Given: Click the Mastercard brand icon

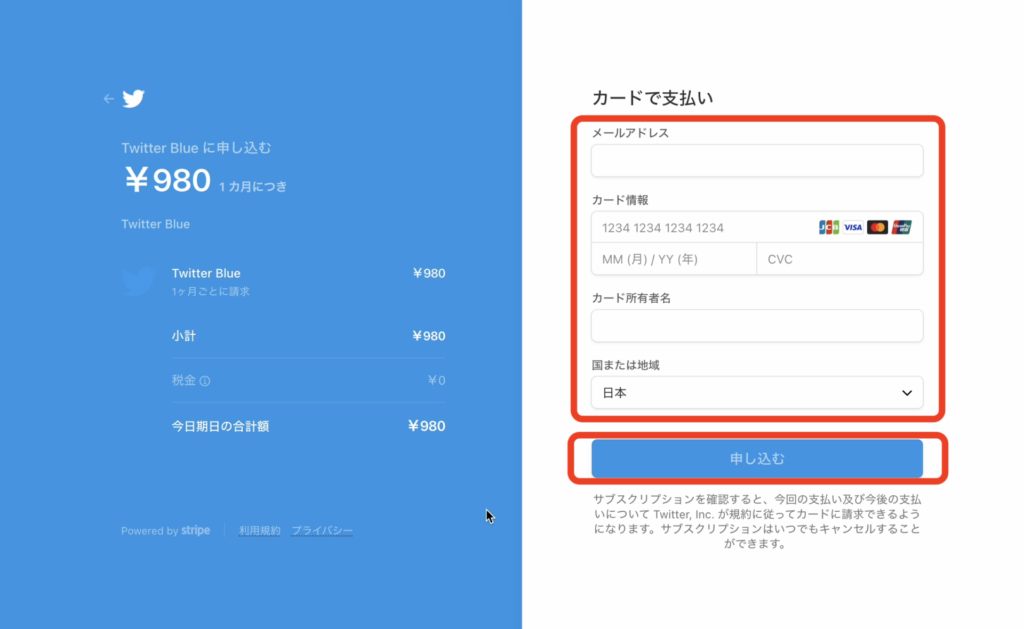Looking at the screenshot, I should (x=877, y=227).
